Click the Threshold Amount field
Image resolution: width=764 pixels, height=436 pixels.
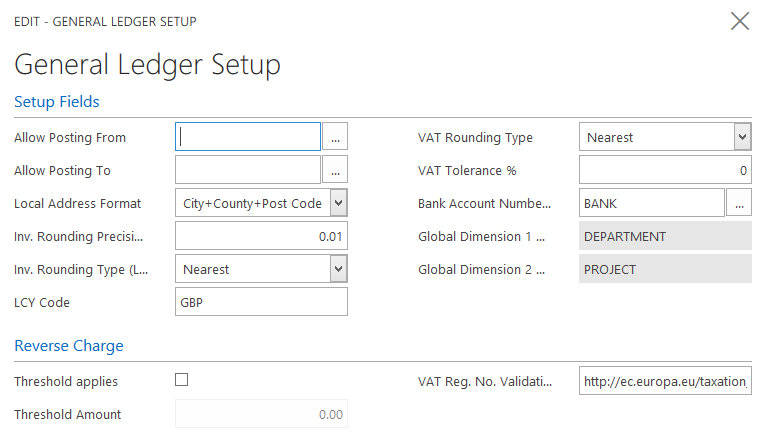pos(261,414)
